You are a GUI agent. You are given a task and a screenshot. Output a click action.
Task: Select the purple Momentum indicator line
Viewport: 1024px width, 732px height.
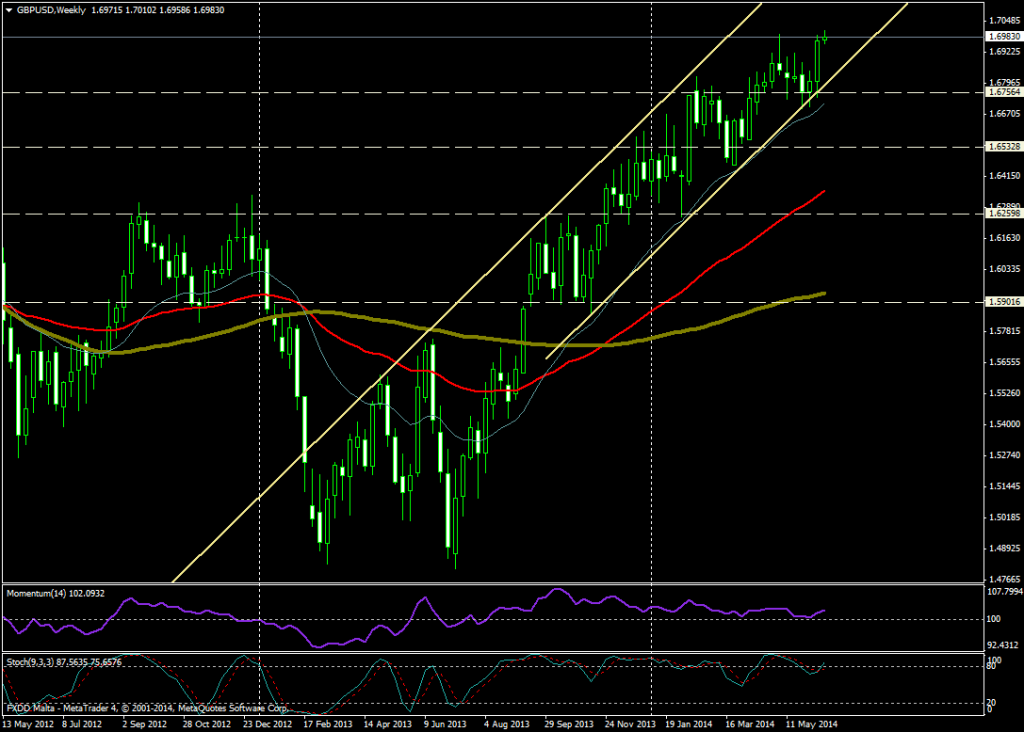click(560, 592)
